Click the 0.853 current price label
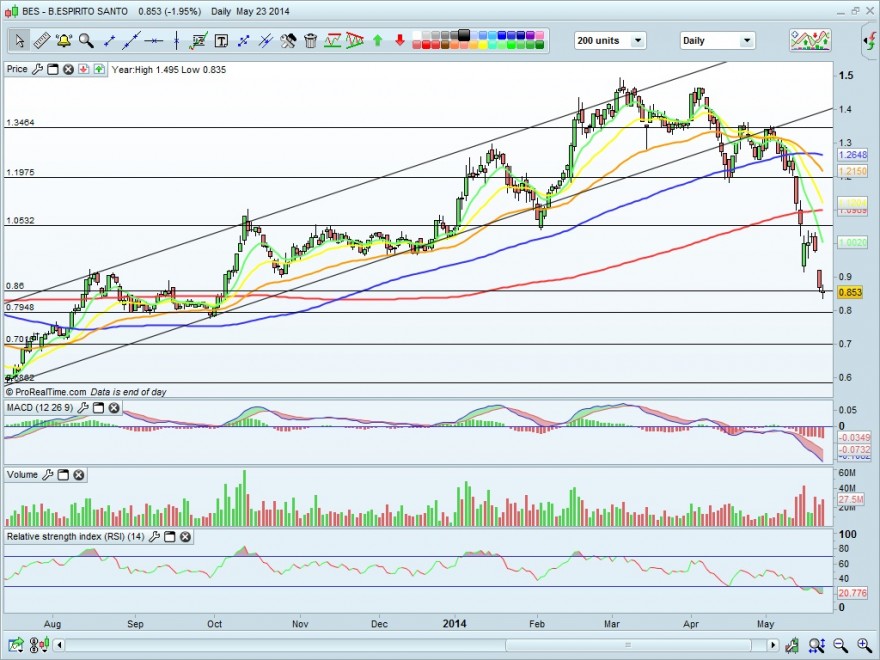The width and height of the screenshot is (880, 660). [850, 292]
